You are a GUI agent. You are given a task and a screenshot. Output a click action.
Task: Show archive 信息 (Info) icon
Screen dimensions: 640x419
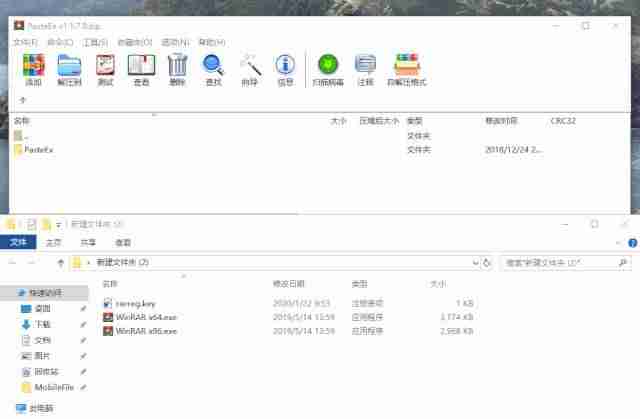[x=285, y=70]
